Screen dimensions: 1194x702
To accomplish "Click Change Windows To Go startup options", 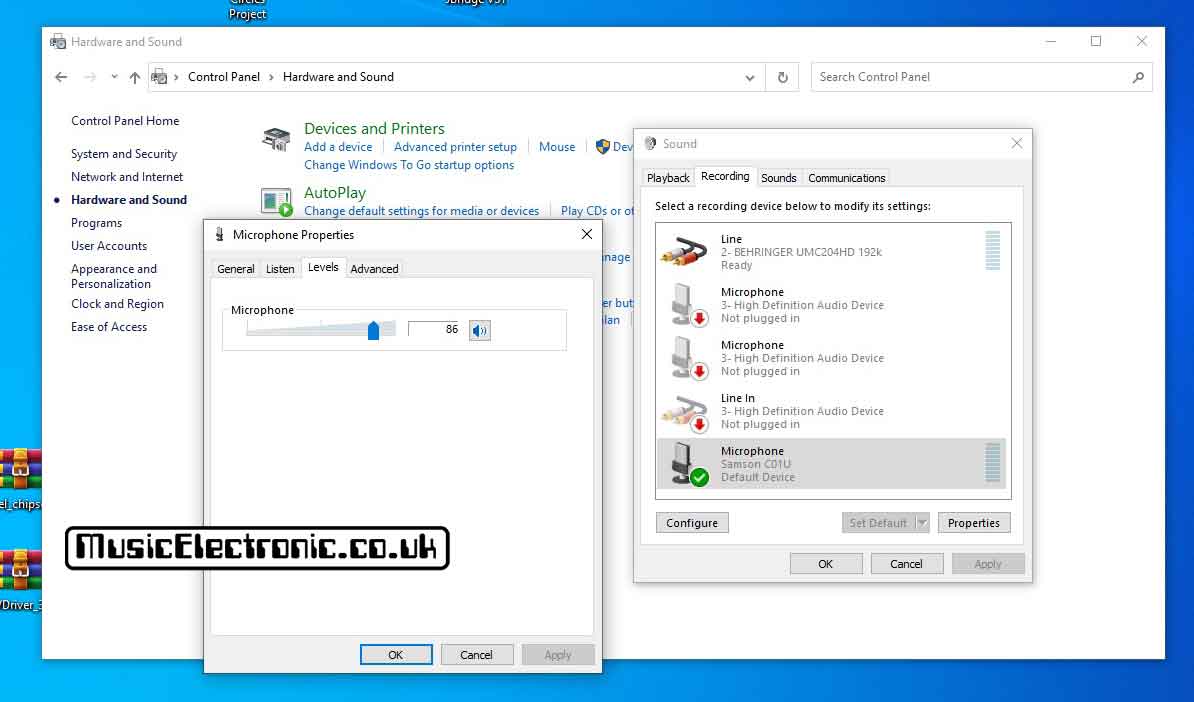I will coord(409,165).
